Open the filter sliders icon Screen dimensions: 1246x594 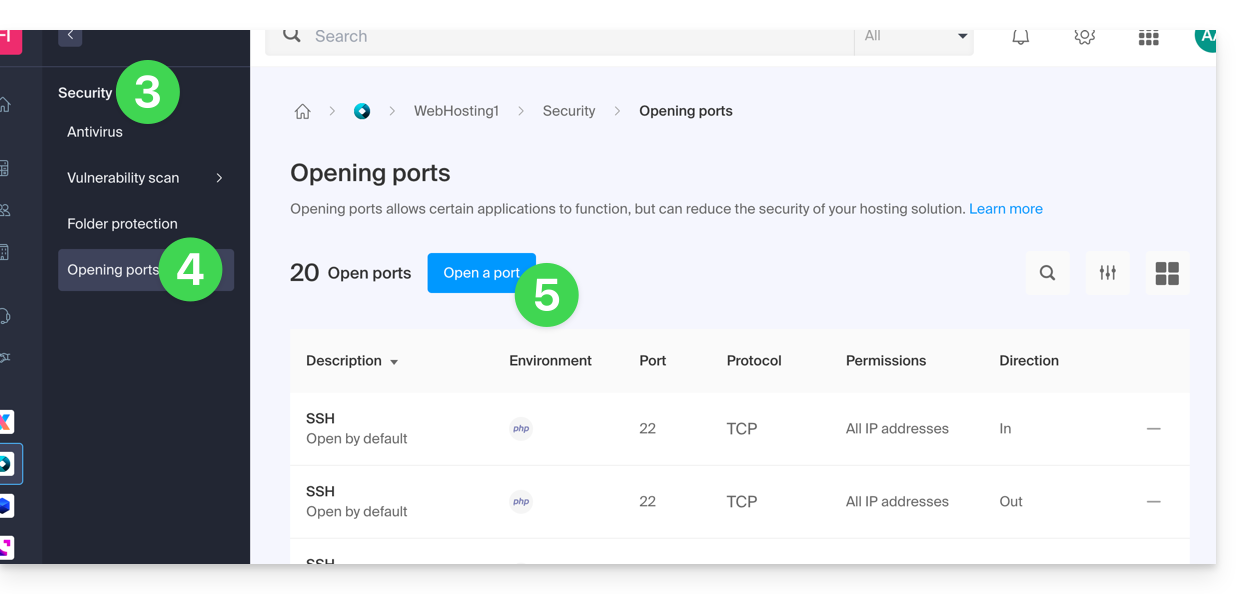[x=1107, y=273]
